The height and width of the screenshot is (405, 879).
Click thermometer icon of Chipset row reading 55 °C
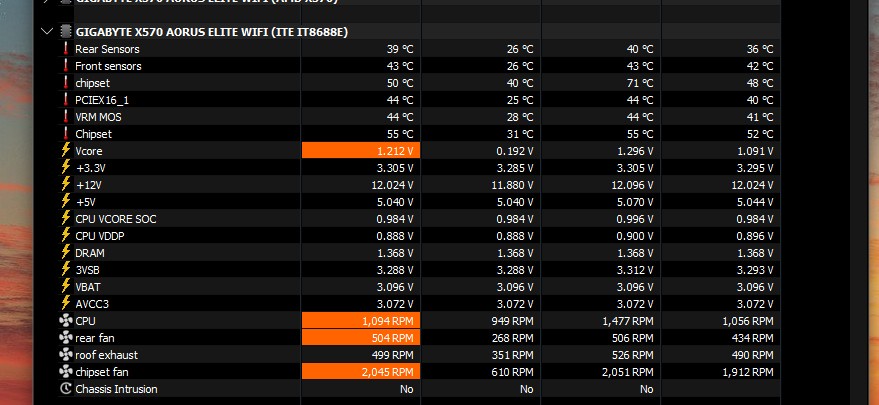66,134
